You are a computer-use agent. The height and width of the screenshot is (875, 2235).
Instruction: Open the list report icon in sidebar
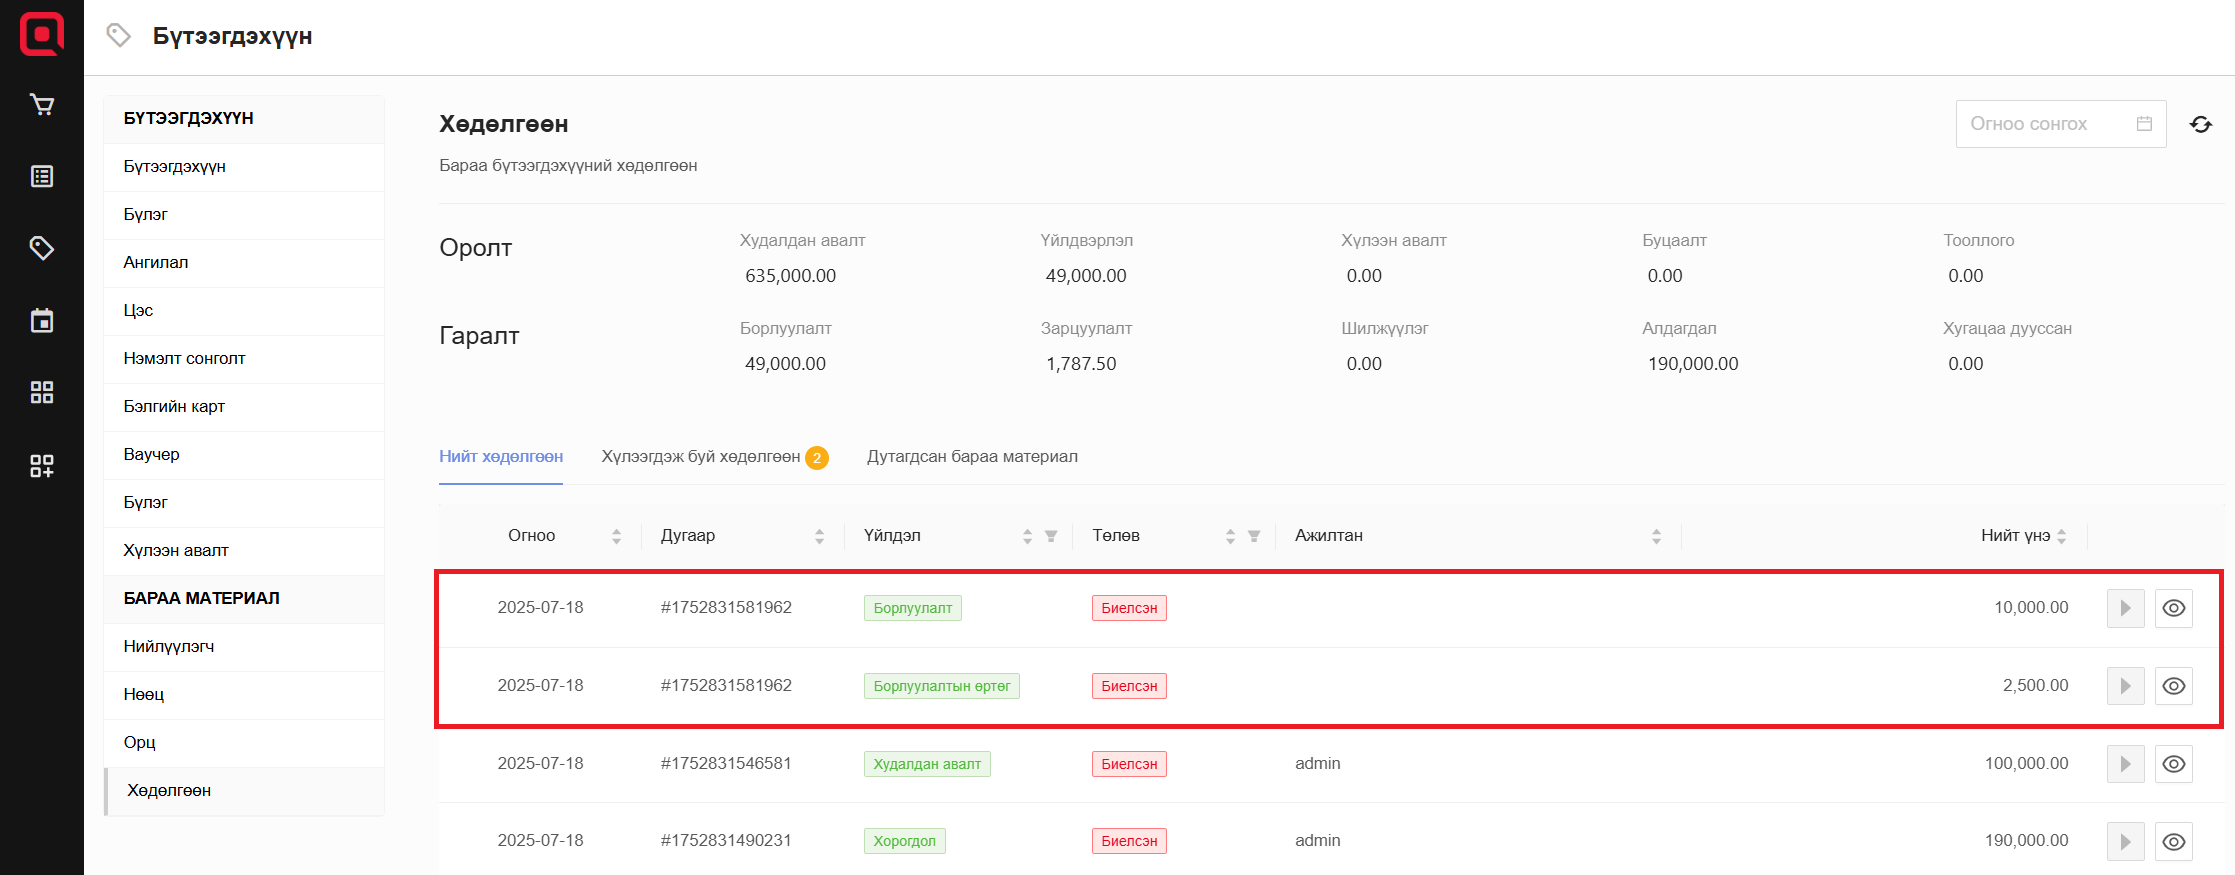coord(42,177)
